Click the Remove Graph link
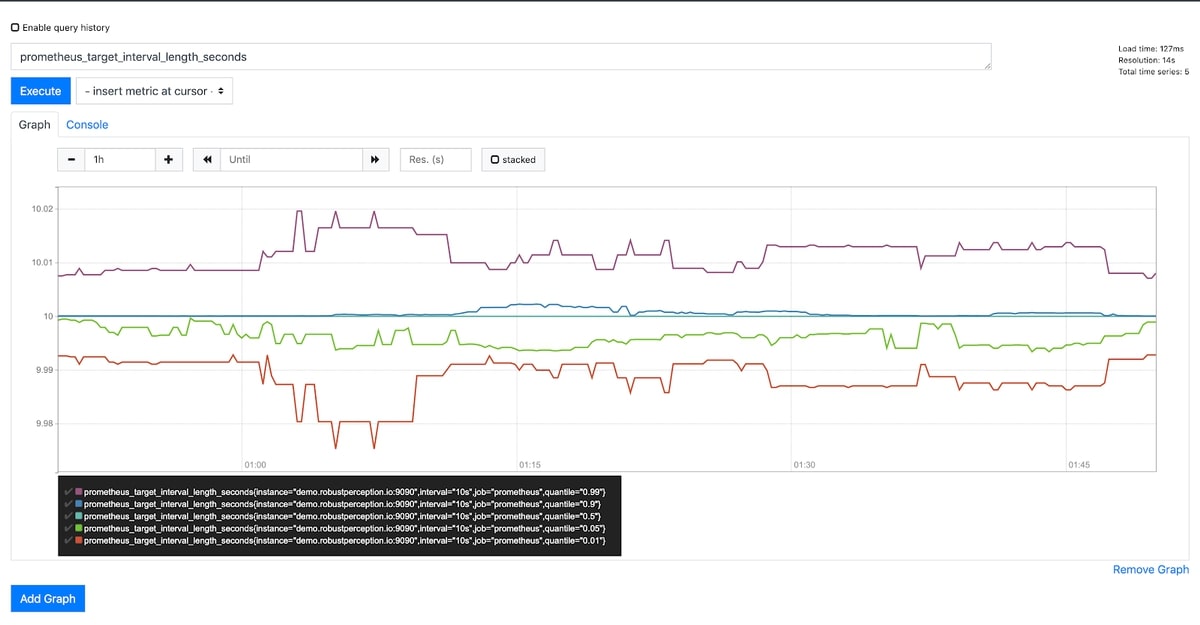Screen dimensions: 1200x625 1150,569
